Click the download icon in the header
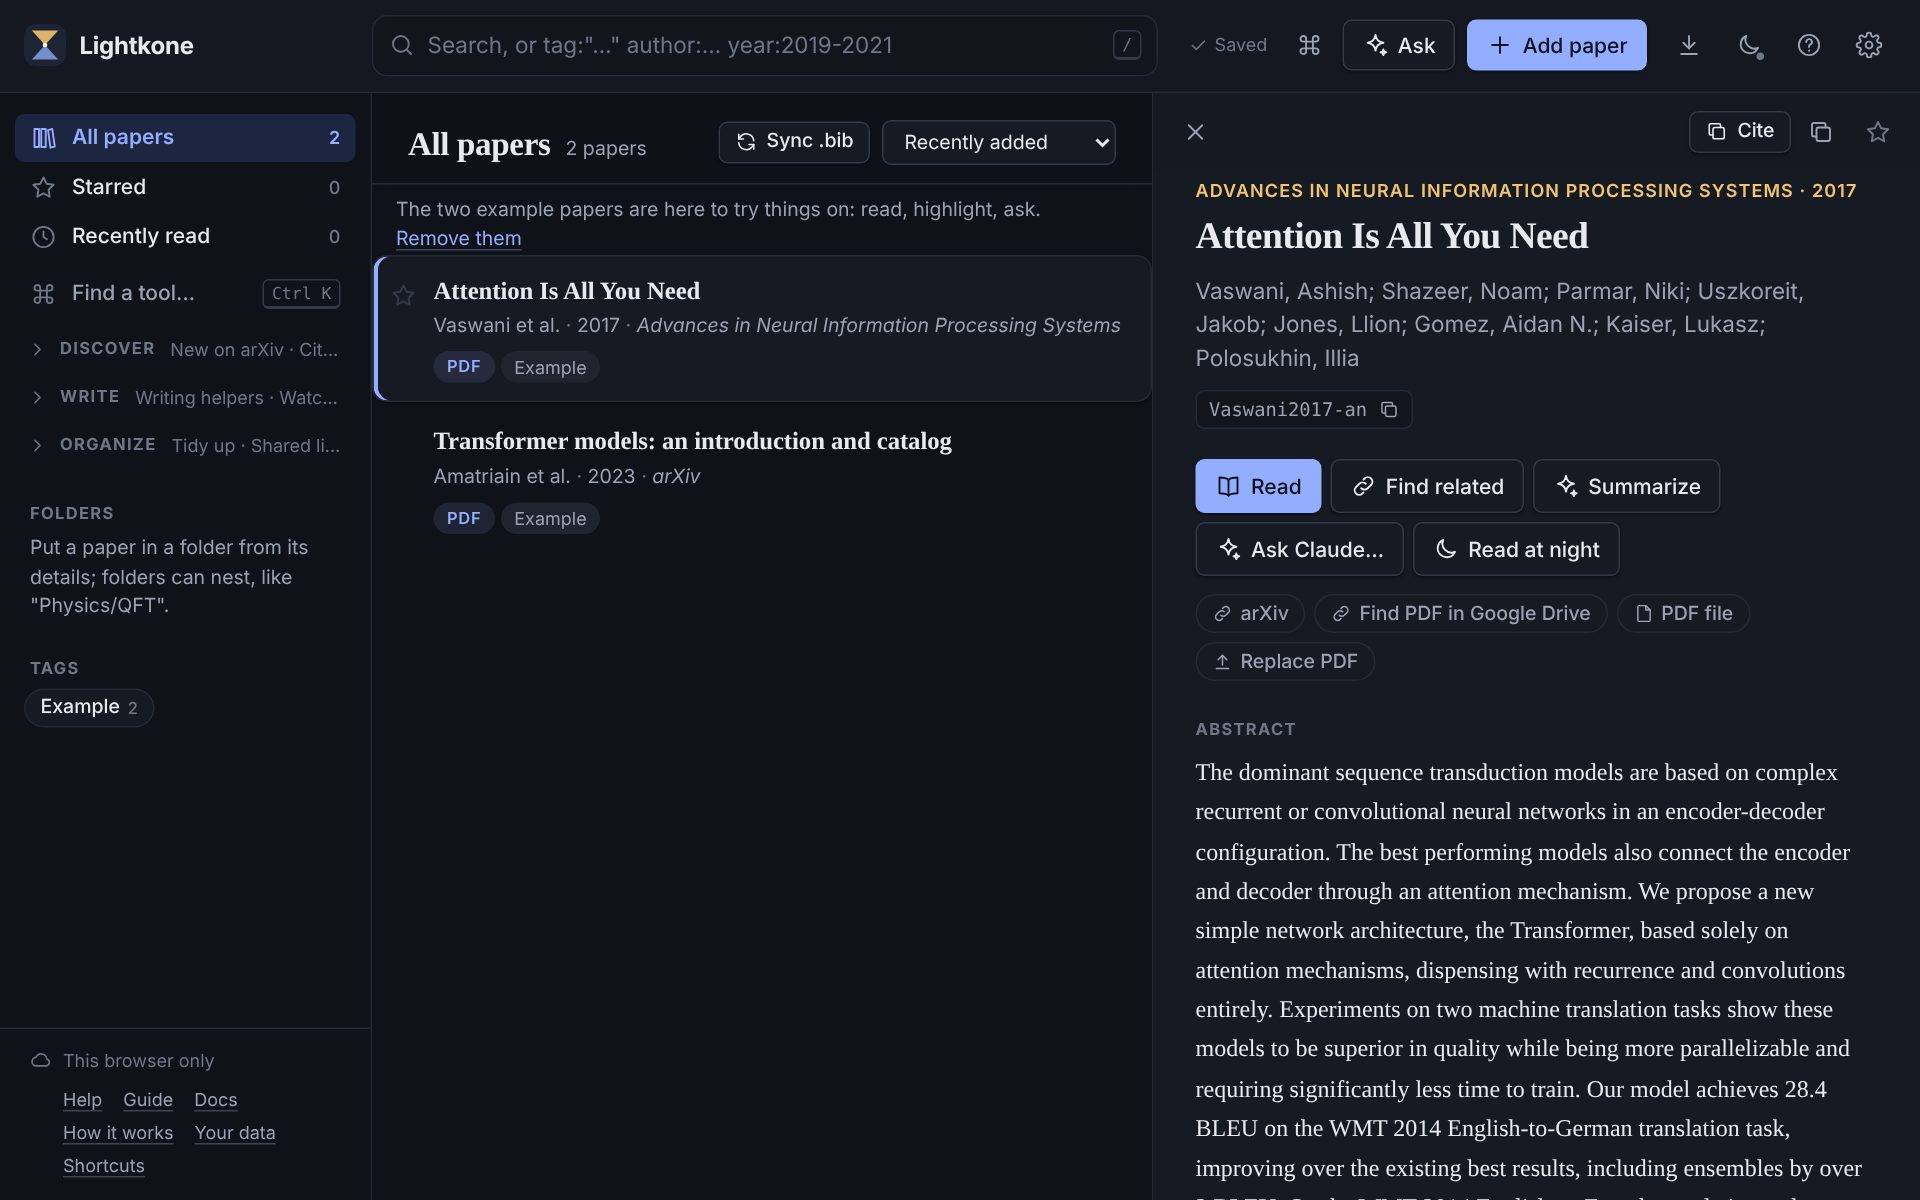Image resolution: width=1920 pixels, height=1200 pixels. (1688, 45)
